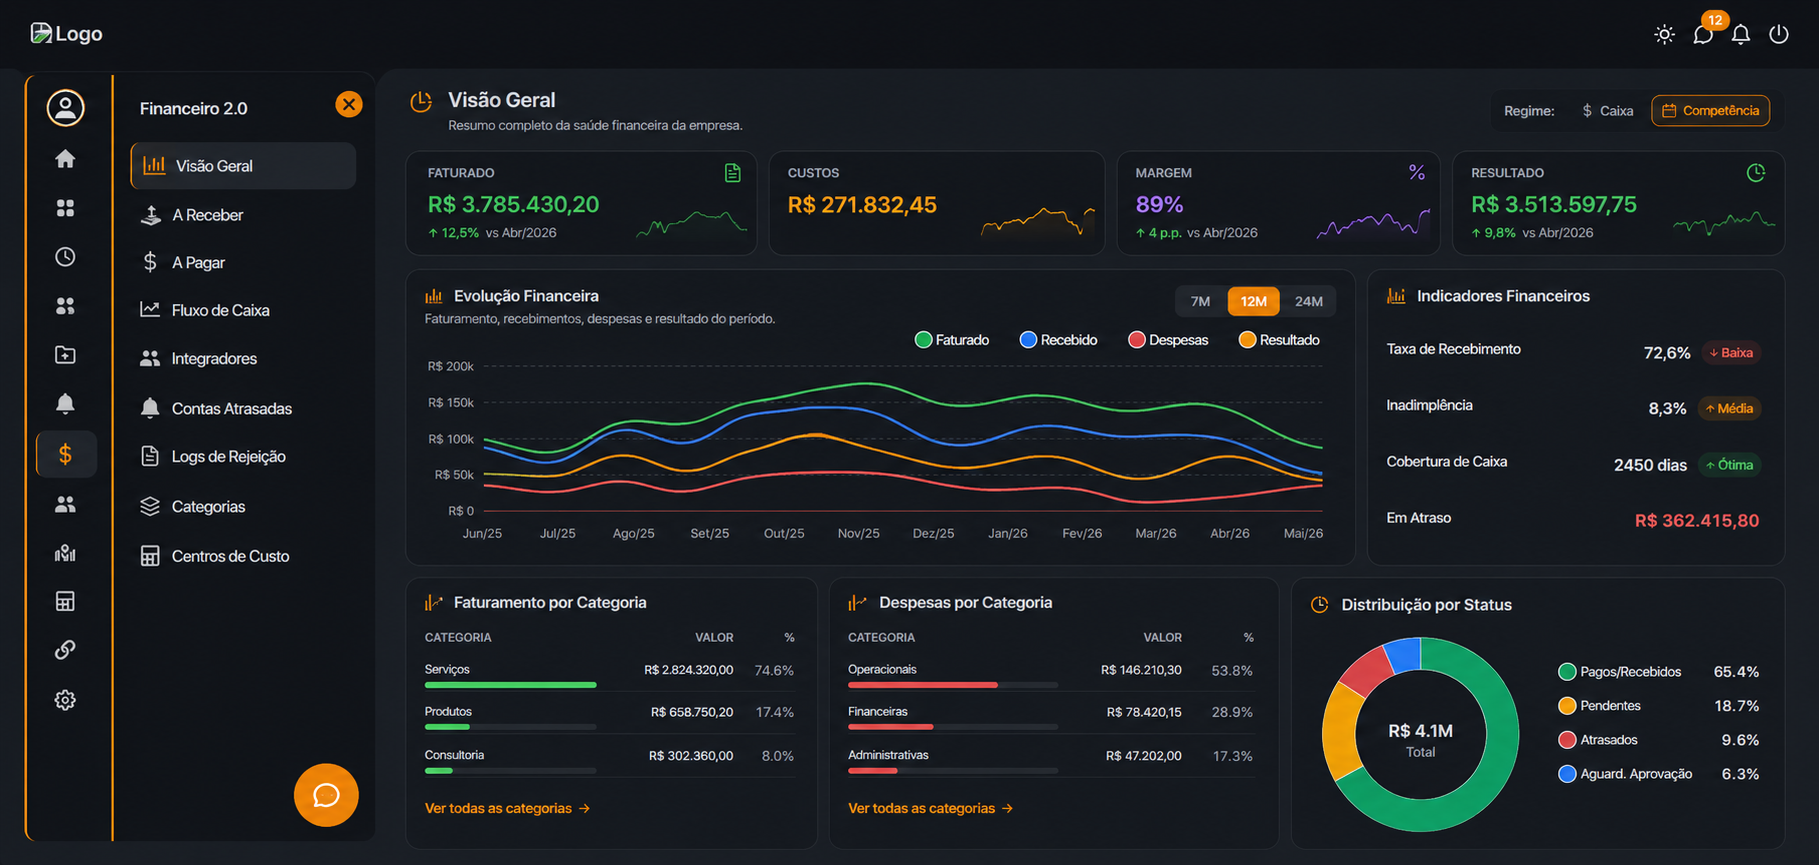Select Competência regime

click(x=1710, y=111)
